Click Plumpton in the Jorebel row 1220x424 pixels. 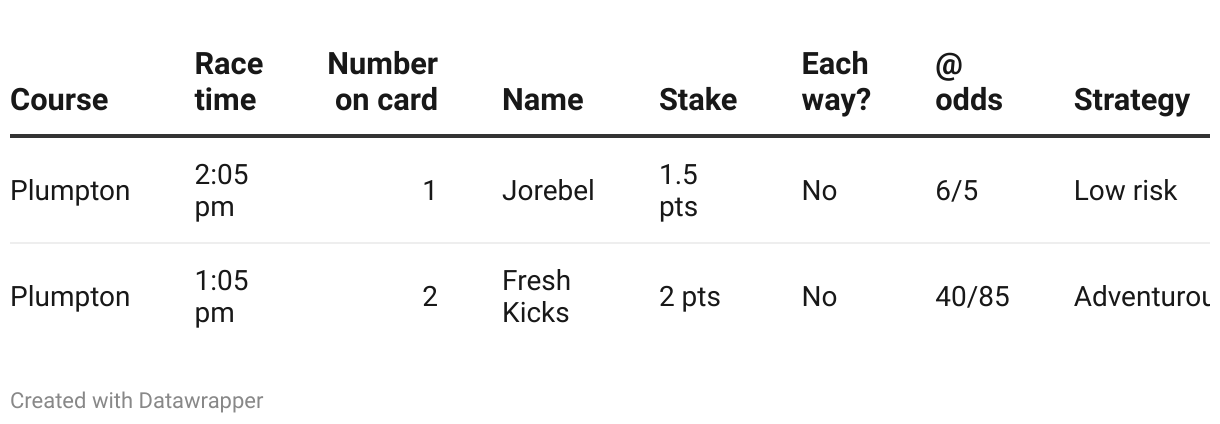(70, 191)
